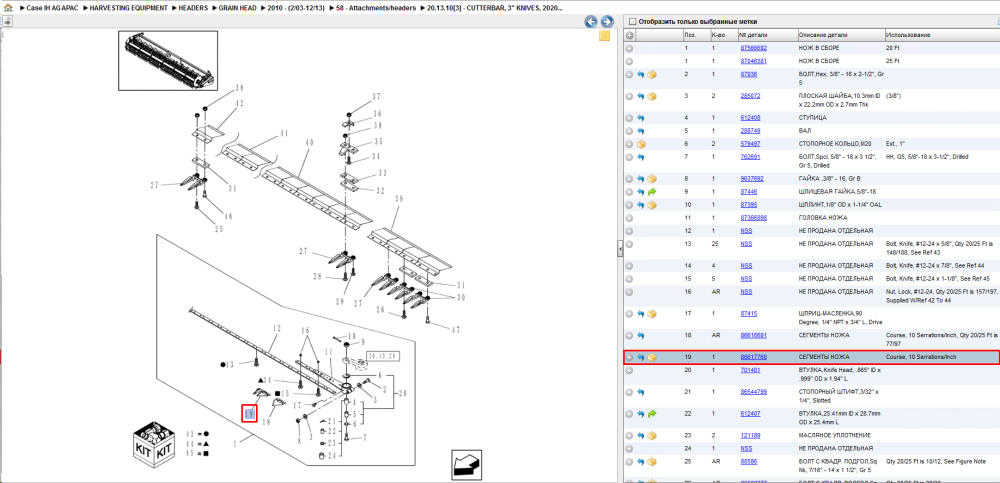This screenshot has height=483, width=1000.
Task: Open part number link 9637692
Action: (752, 179)
